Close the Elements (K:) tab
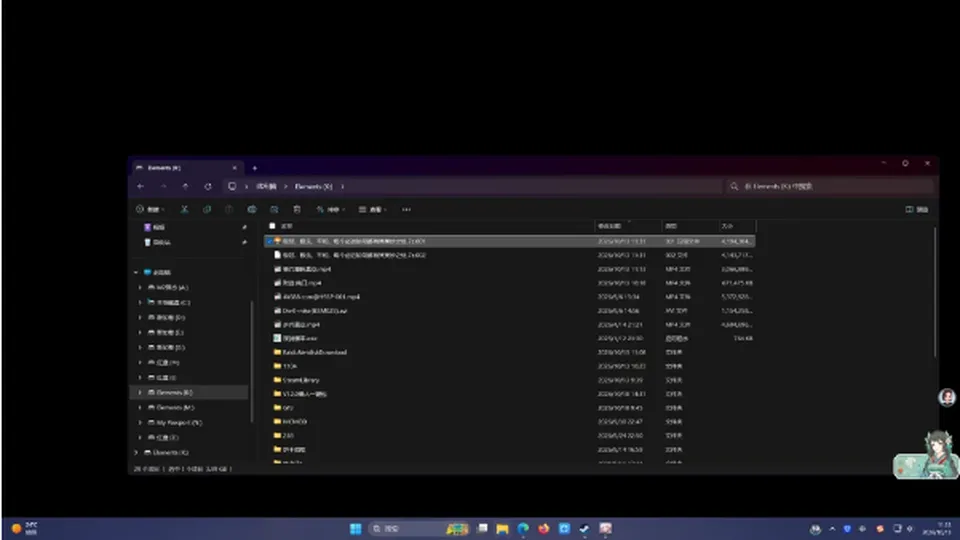Image resolution: width=960 pixels, height=540 pixels. click(x=234, y=168)
